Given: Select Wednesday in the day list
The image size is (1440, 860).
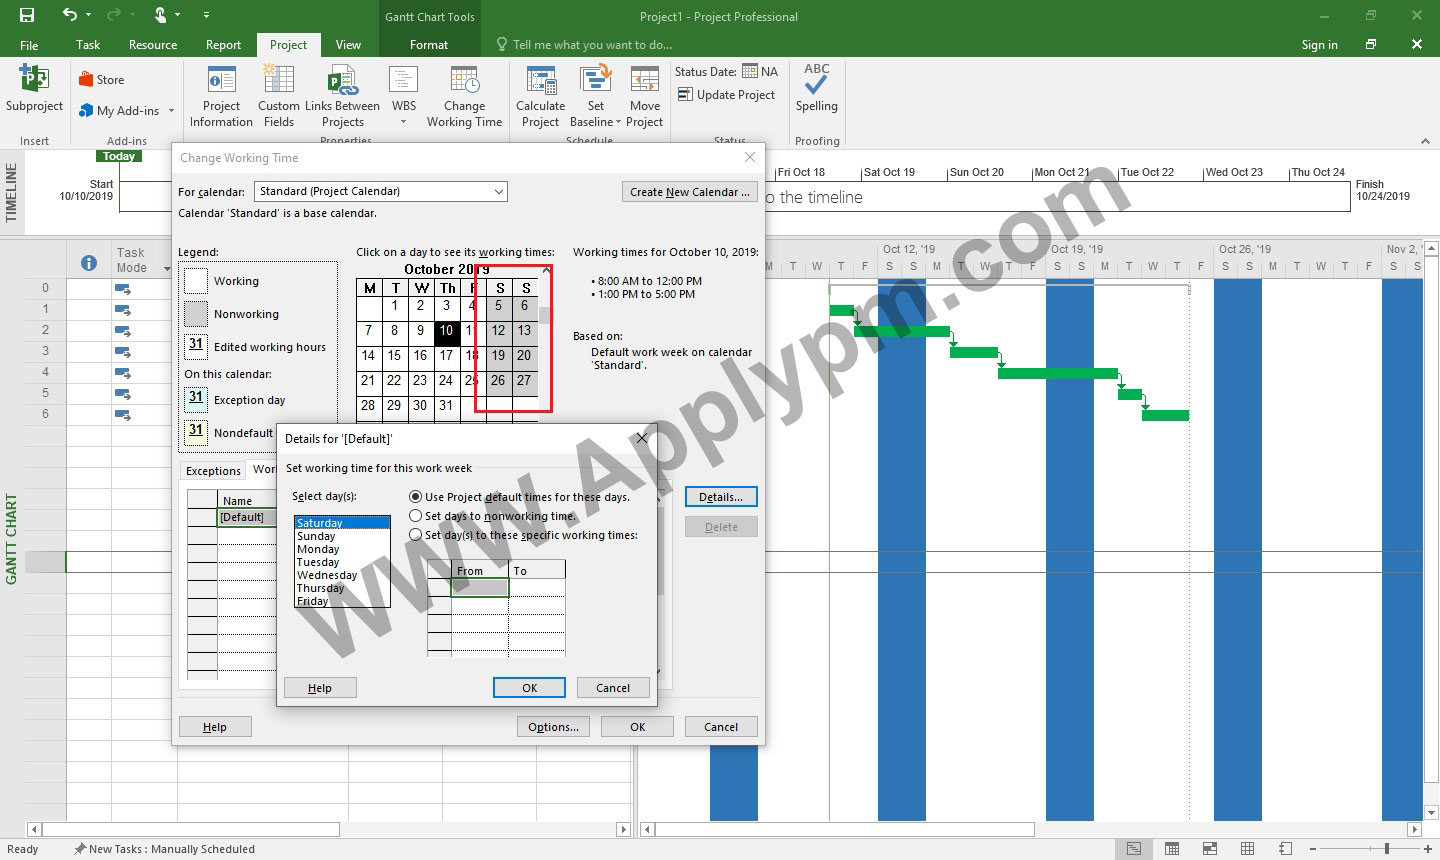Looking at the screenshot, I should coord(342,575).
